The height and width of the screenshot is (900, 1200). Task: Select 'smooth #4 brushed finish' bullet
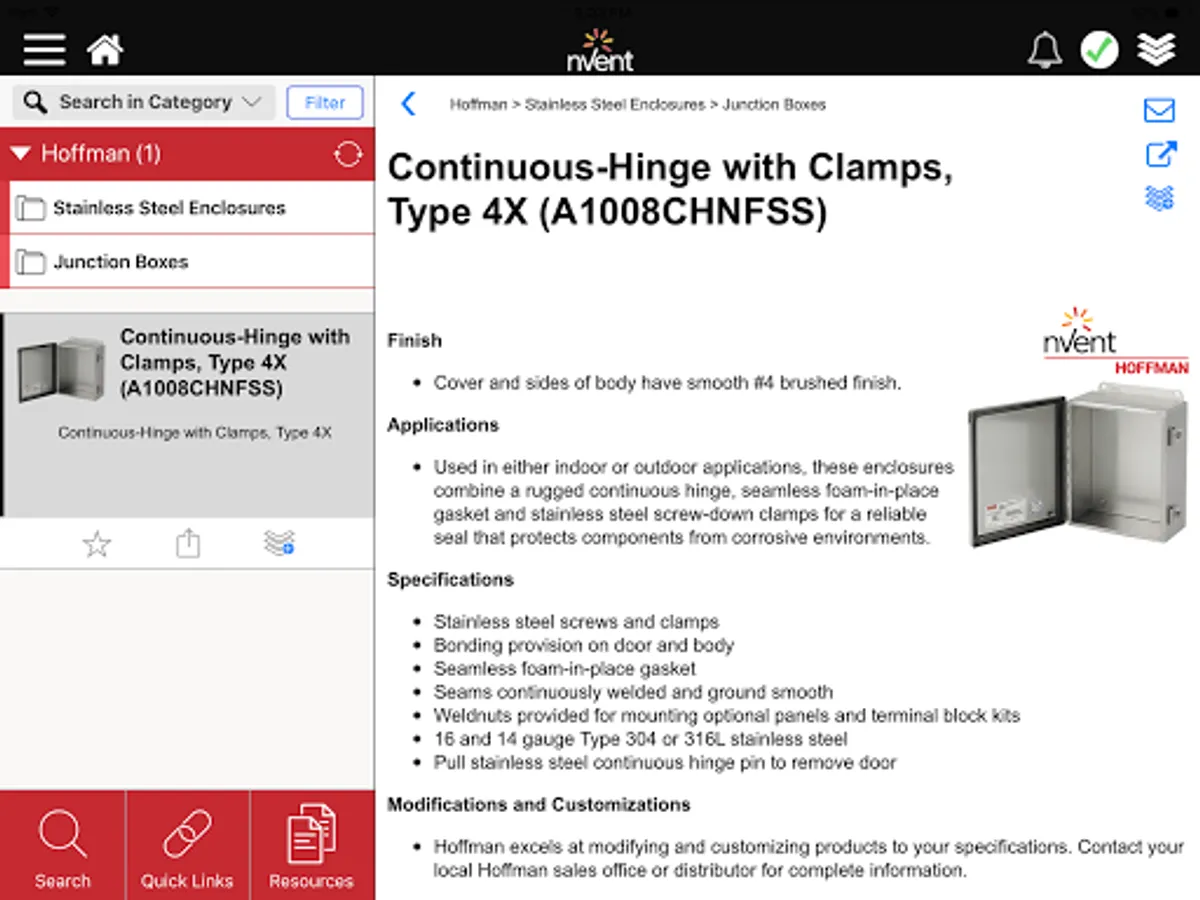pyautogui.click(x=667, y=383)
